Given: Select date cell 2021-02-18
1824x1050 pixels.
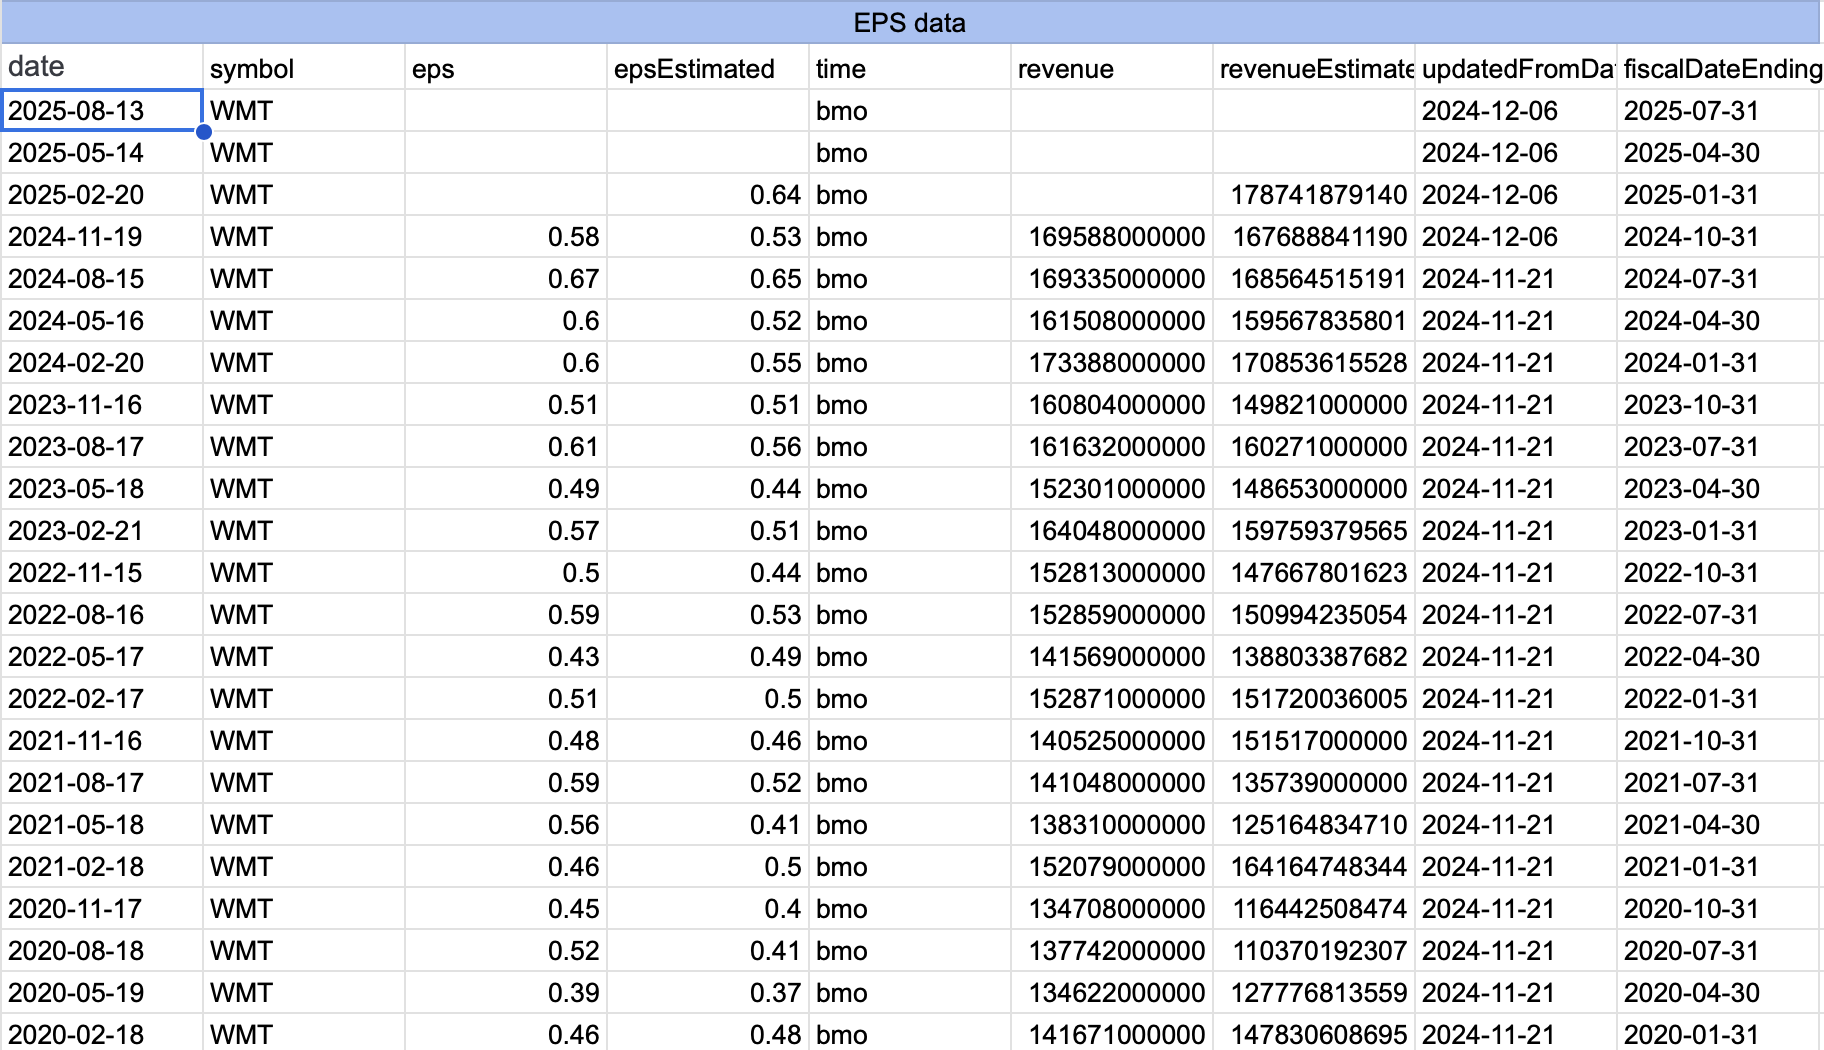Looking at the screenshot, I should pyautogui.click(x=102, y=866).
